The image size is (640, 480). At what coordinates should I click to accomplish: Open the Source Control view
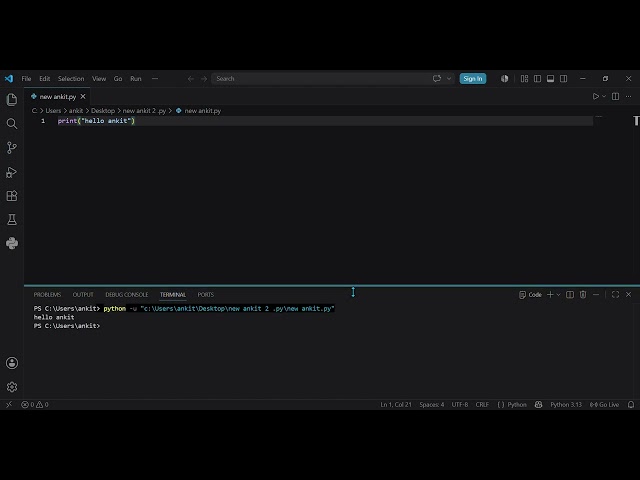pos(12,147)
